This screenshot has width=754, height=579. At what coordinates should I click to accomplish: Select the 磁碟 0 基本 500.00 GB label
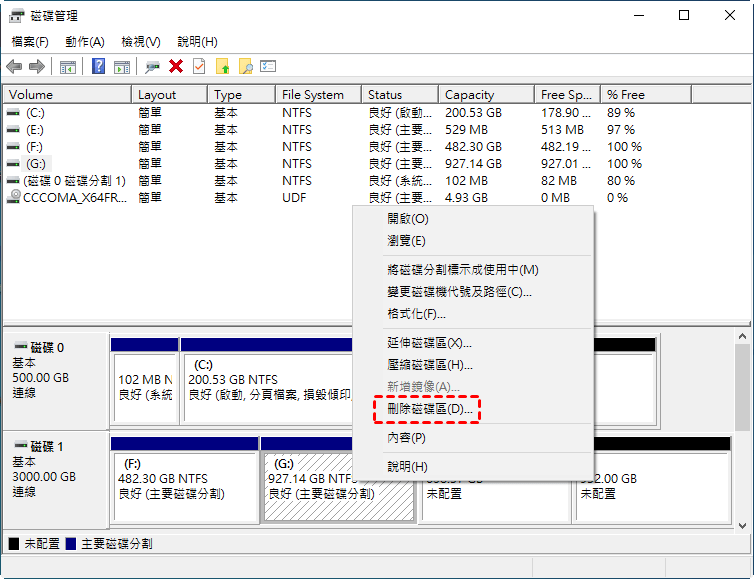(56, 380)
